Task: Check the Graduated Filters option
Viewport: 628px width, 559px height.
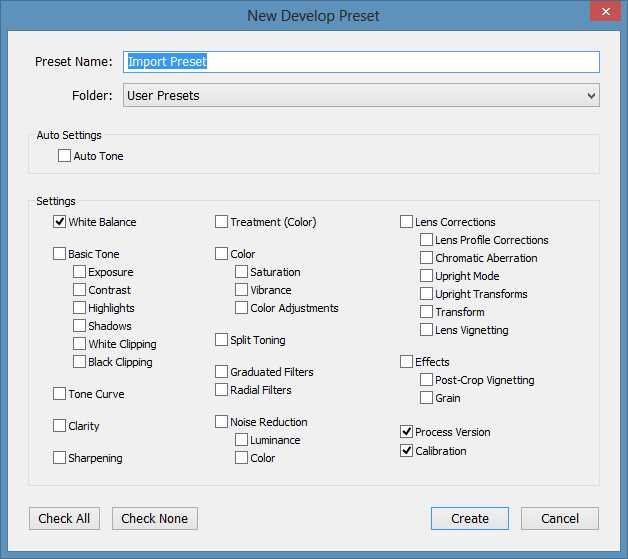Action: [x=222, y=372]
